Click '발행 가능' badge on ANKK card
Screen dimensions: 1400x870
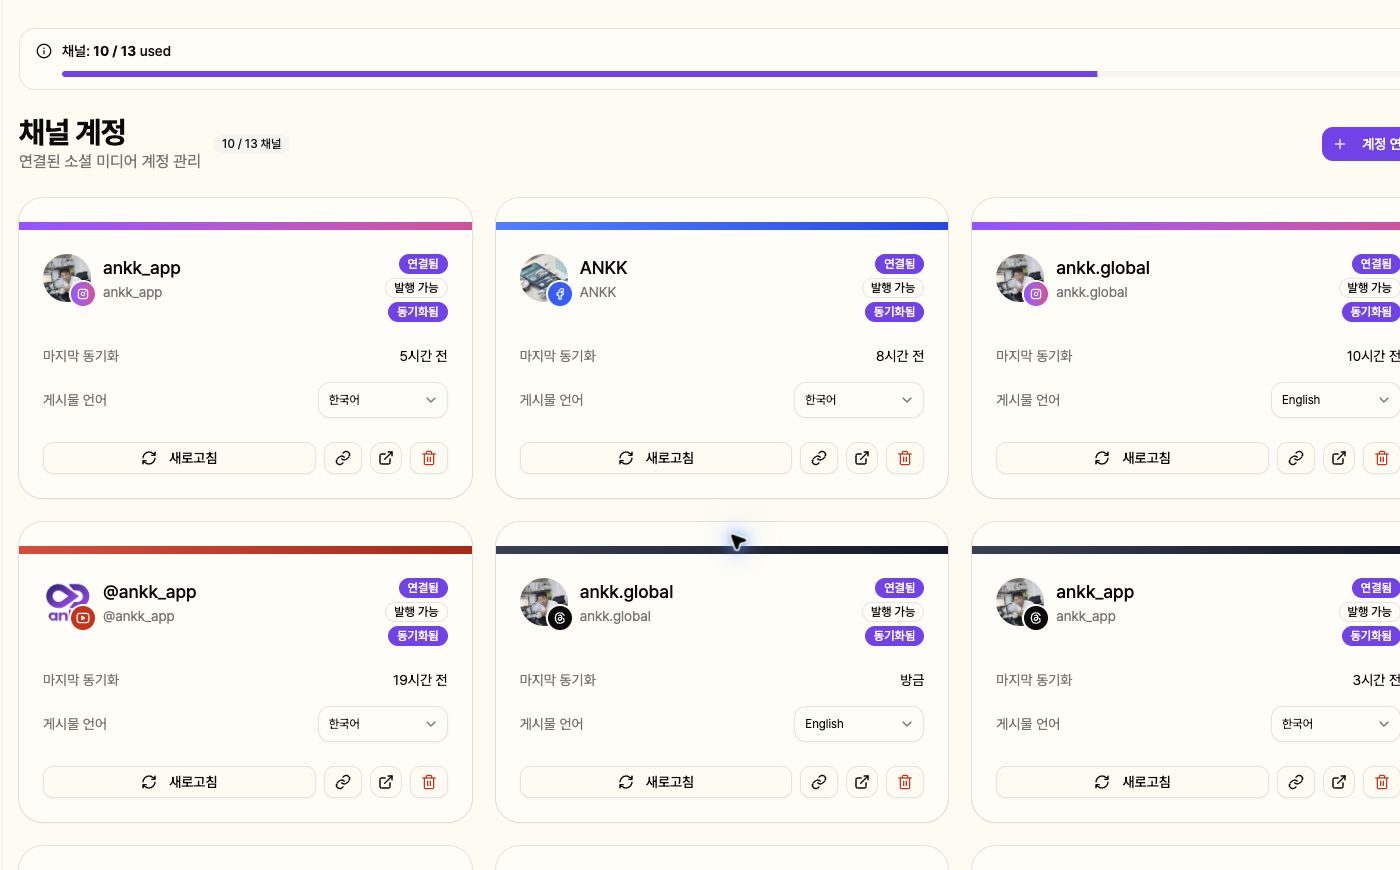pyautogui.click(x=893, y=288)
